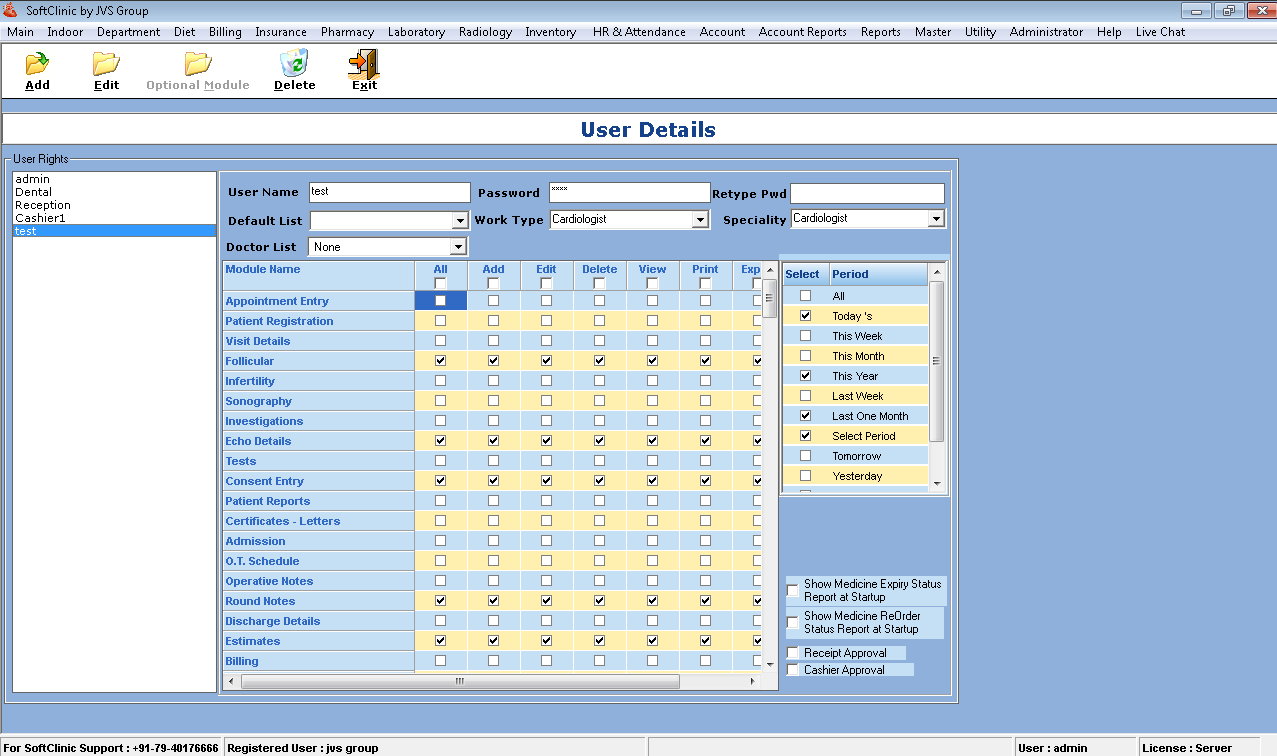
Task: Click the User Name input field
Action: click(389, 192)
